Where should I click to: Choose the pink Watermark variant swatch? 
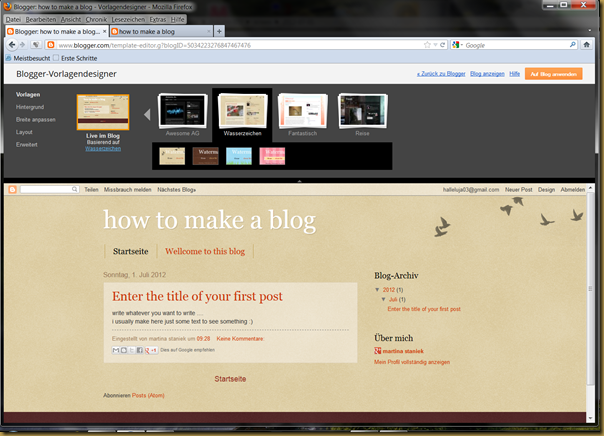tap(272, 156)
